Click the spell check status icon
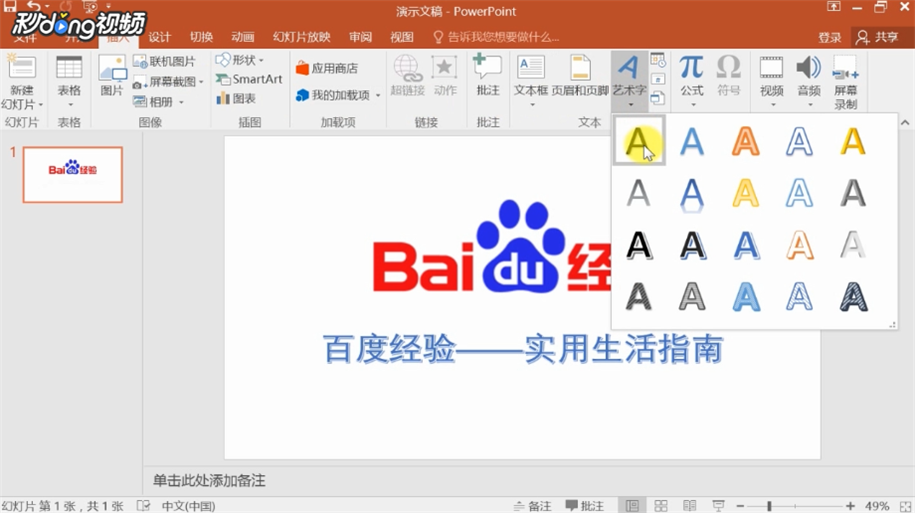This screenshot has height=513, width=915. coord(143,506)
